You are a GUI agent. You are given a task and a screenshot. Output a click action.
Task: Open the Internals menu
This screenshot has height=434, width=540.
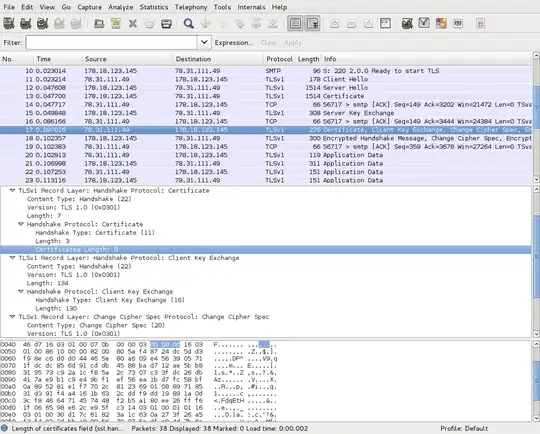point(251,7)
